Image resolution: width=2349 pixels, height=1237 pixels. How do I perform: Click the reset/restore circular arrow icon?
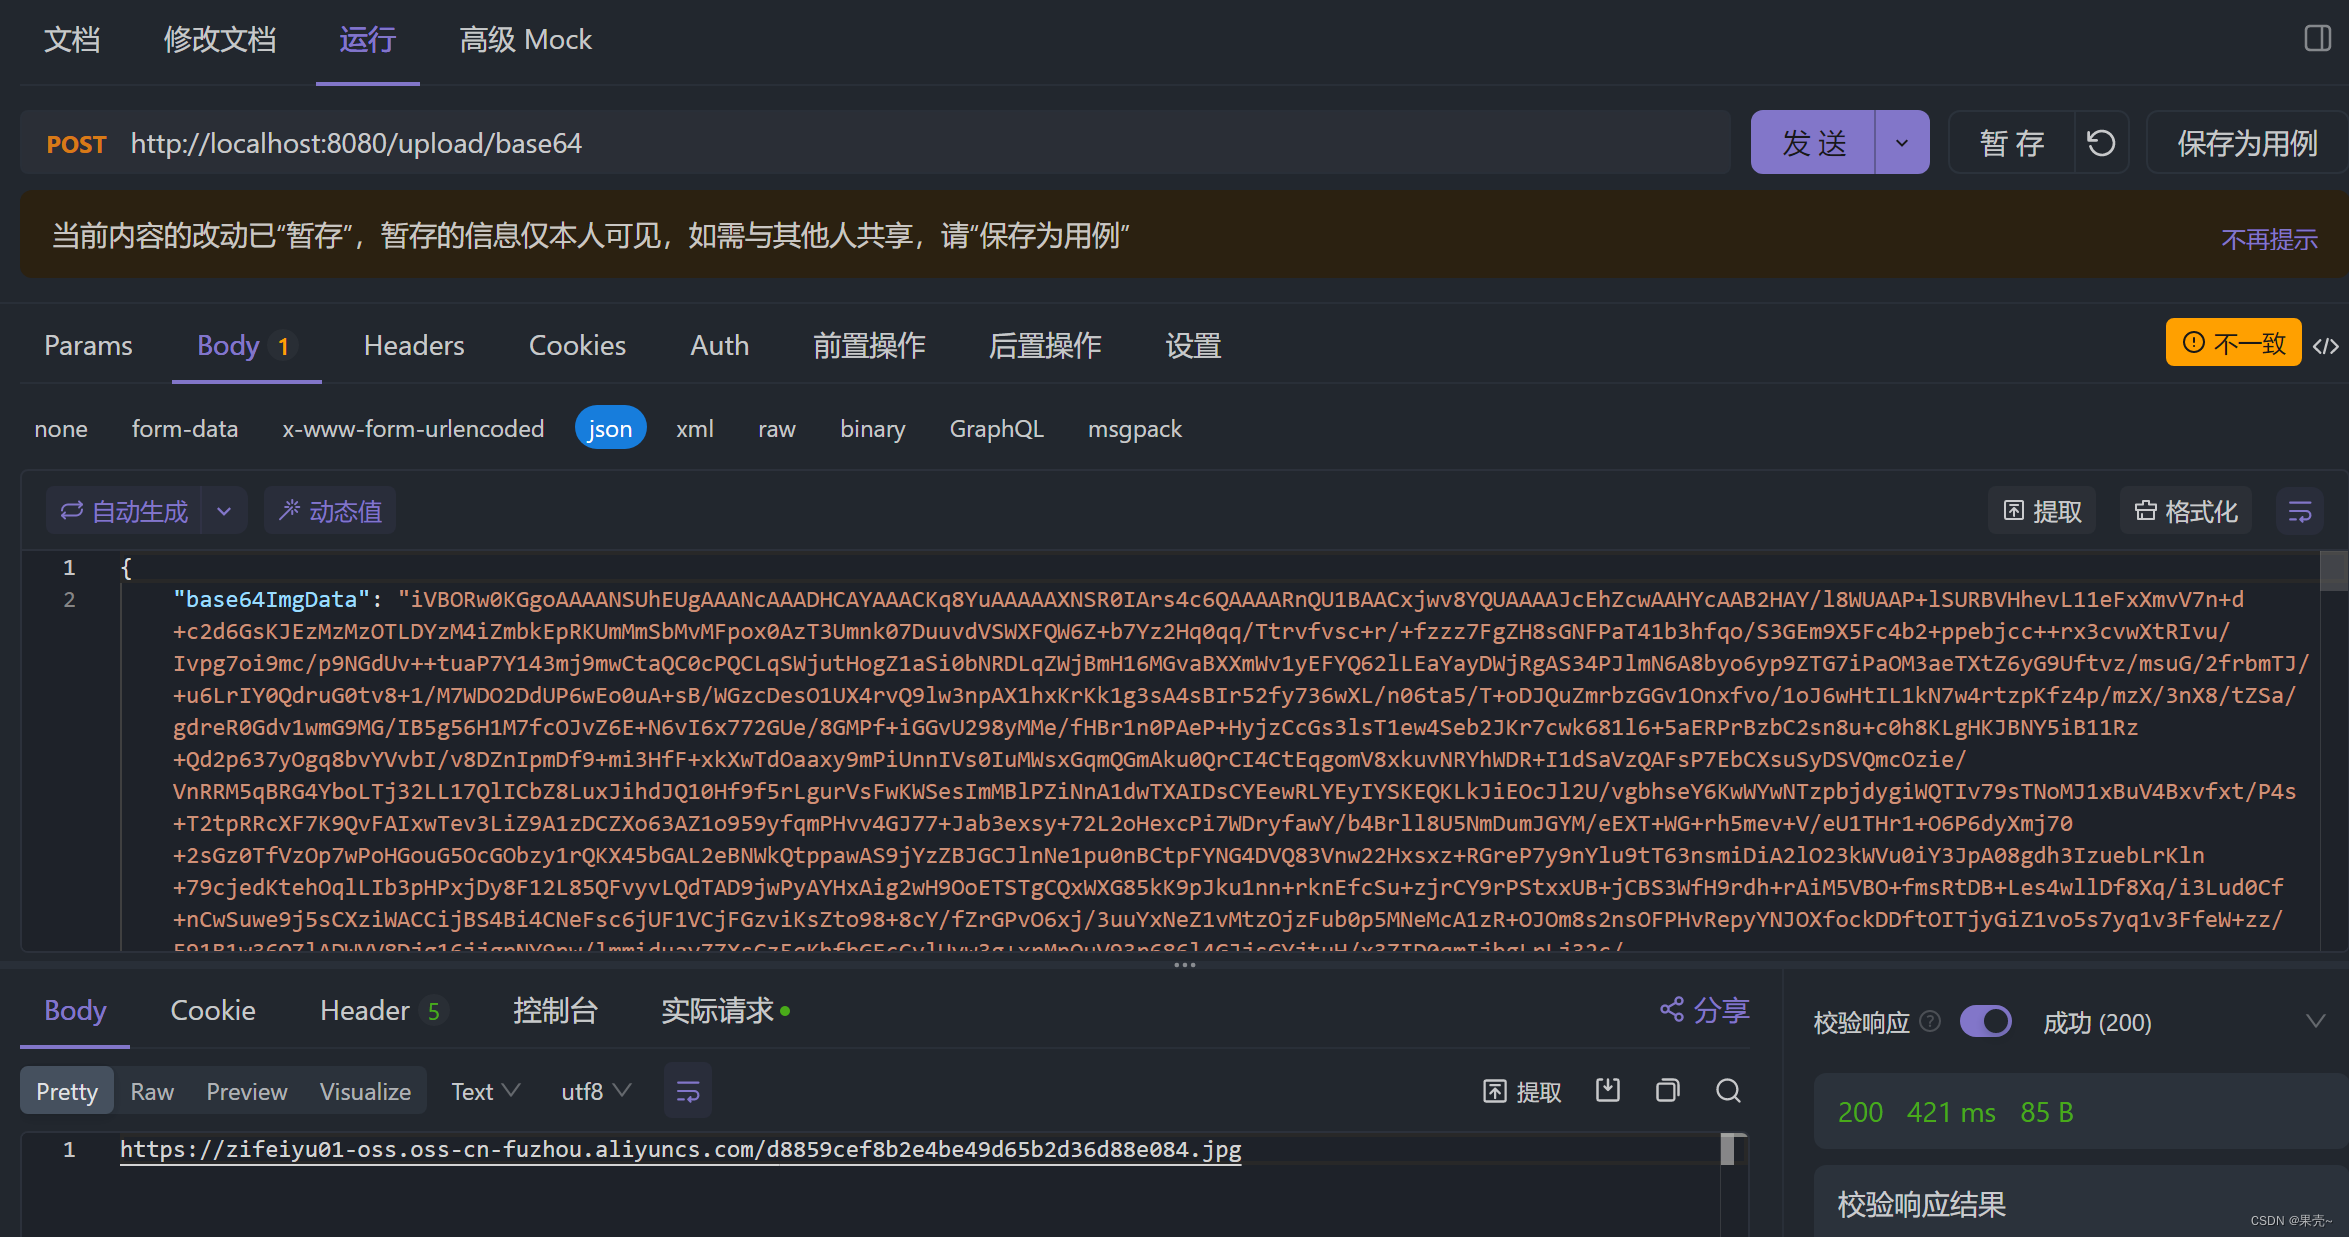click(2101, 143)
